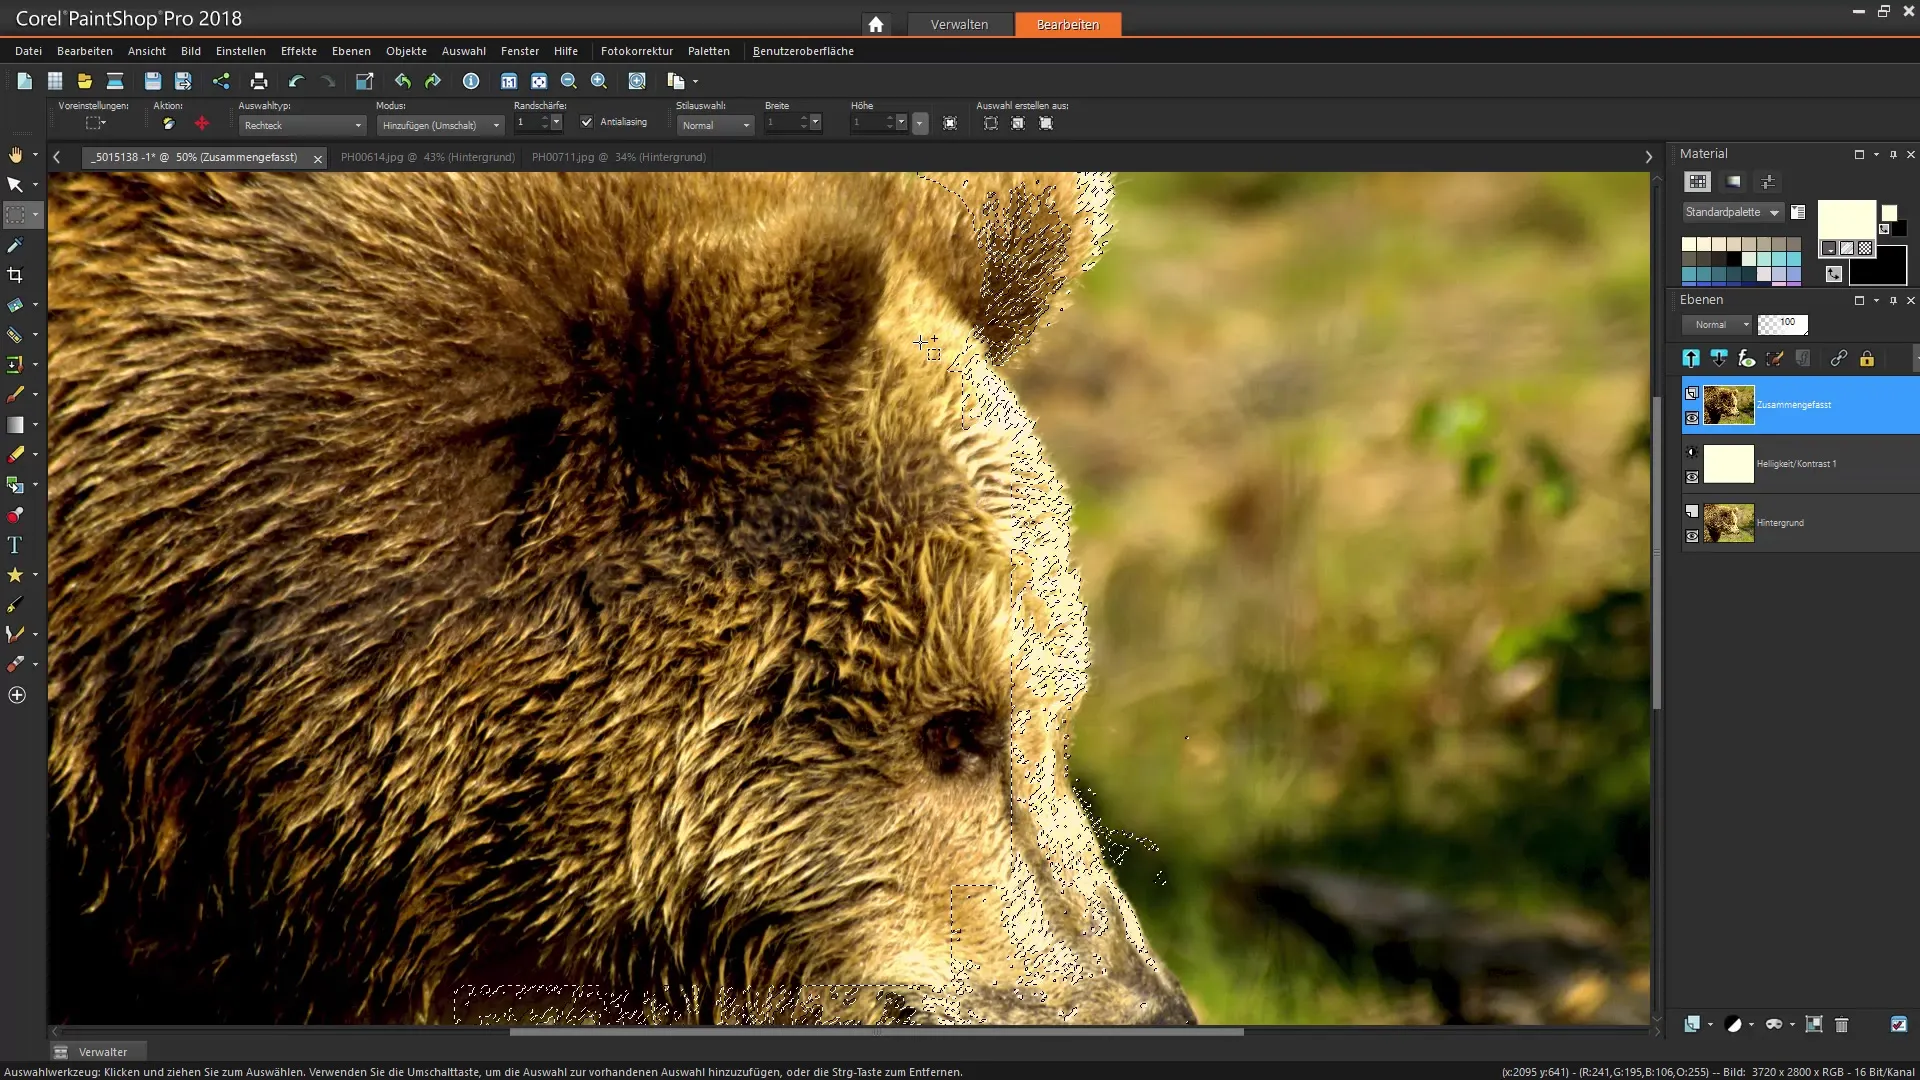This screenshot has width=1920, height=1080.
Task: Expand the Selection tool flyout arrow
Action: (x=35, y=215)
